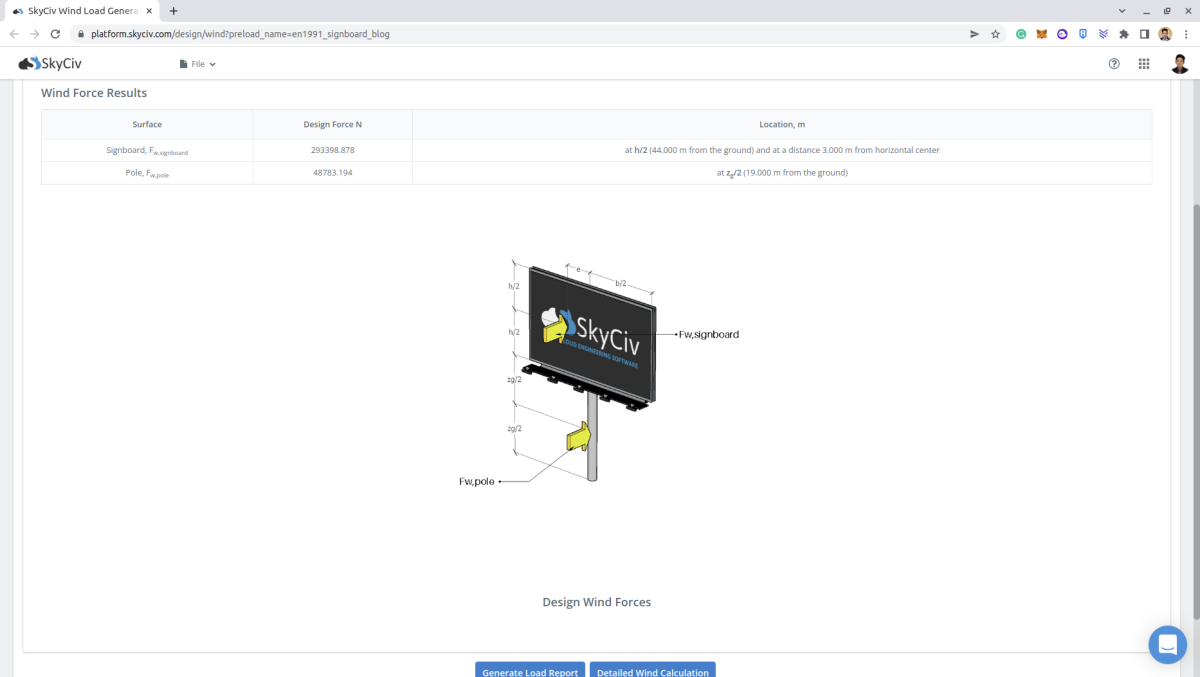Image resolution: width=1200 pixels, height=677 pixels.
Task: Click the SkyCiv logo in header
Action: coord(50,64)
